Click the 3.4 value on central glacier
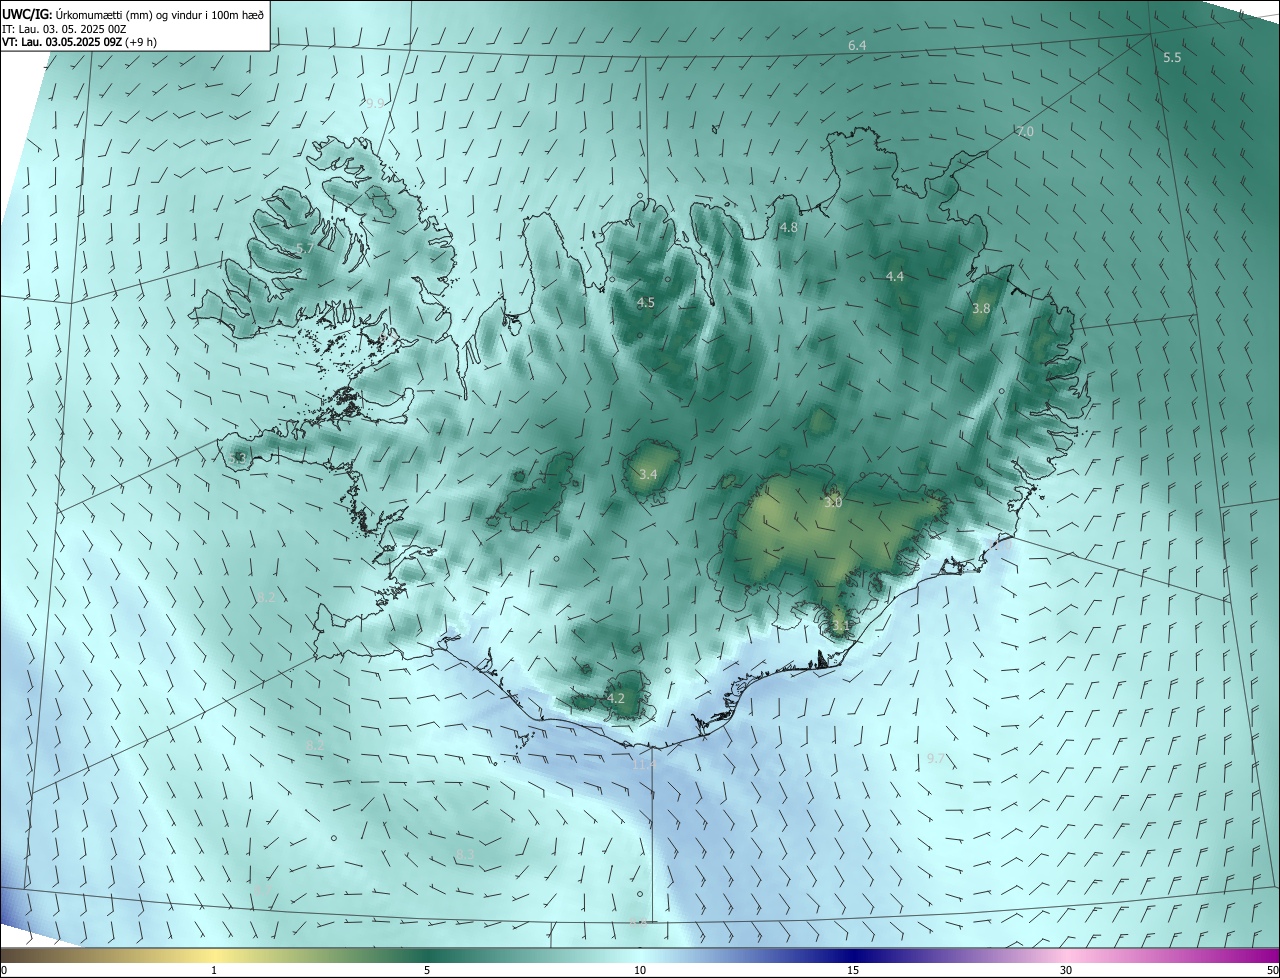This screenshot has width=1280, height=978. [x=648, y=474]
